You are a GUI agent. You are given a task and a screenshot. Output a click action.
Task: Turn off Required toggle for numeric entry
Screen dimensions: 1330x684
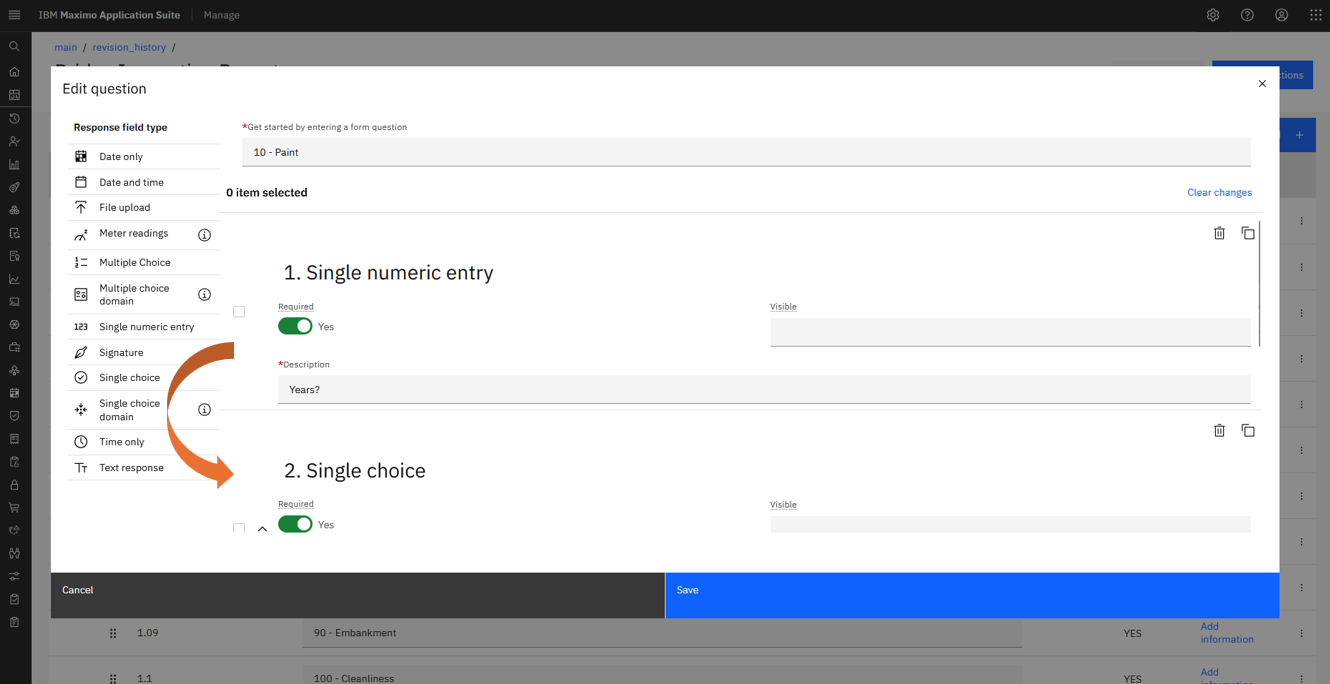point(295,326)
